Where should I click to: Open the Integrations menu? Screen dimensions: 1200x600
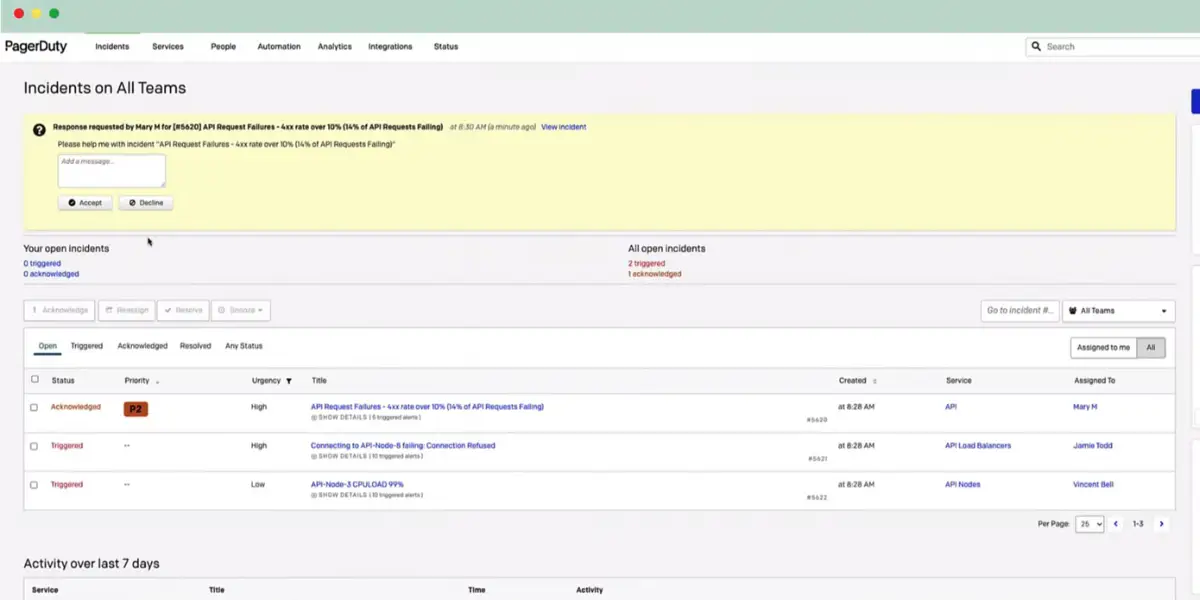click(390, 47)
